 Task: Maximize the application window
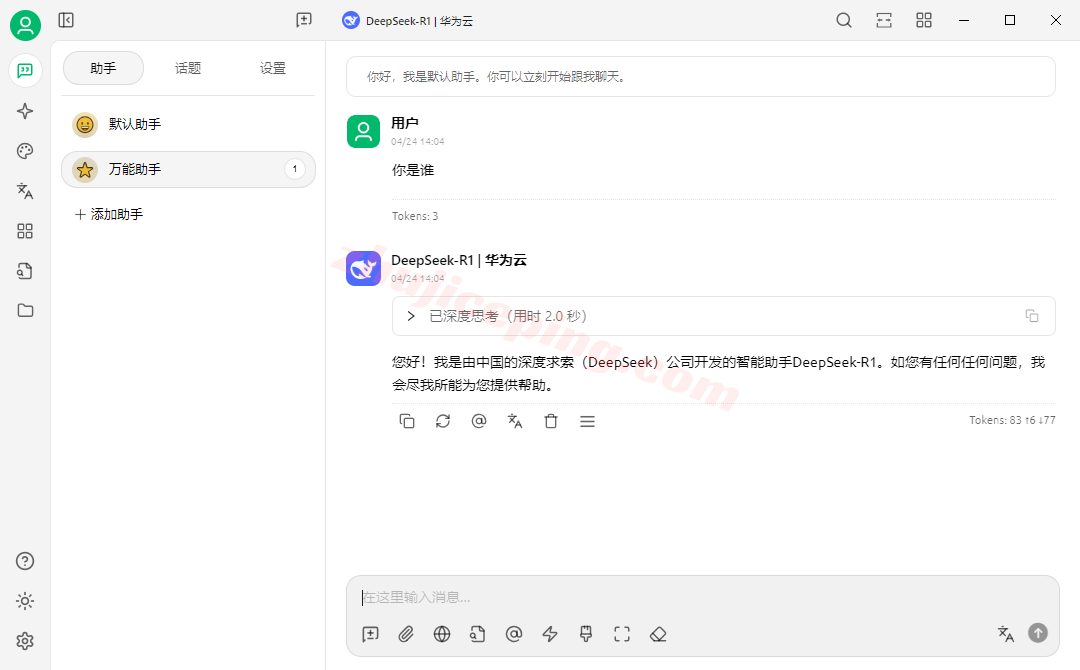pos(1010,20)
